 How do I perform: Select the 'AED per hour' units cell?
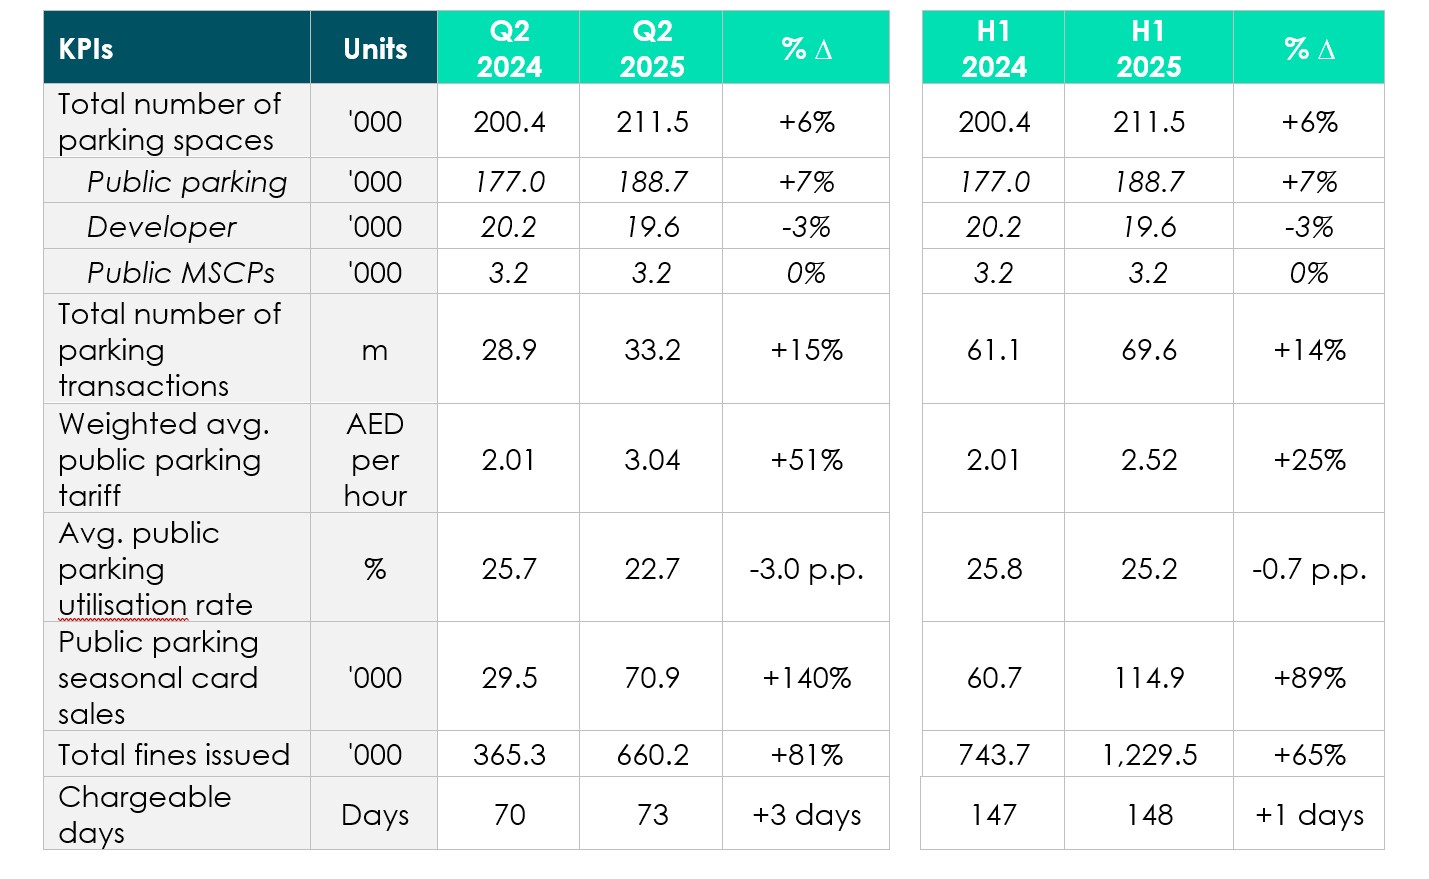pyautogui.click(x=375, y=460)
